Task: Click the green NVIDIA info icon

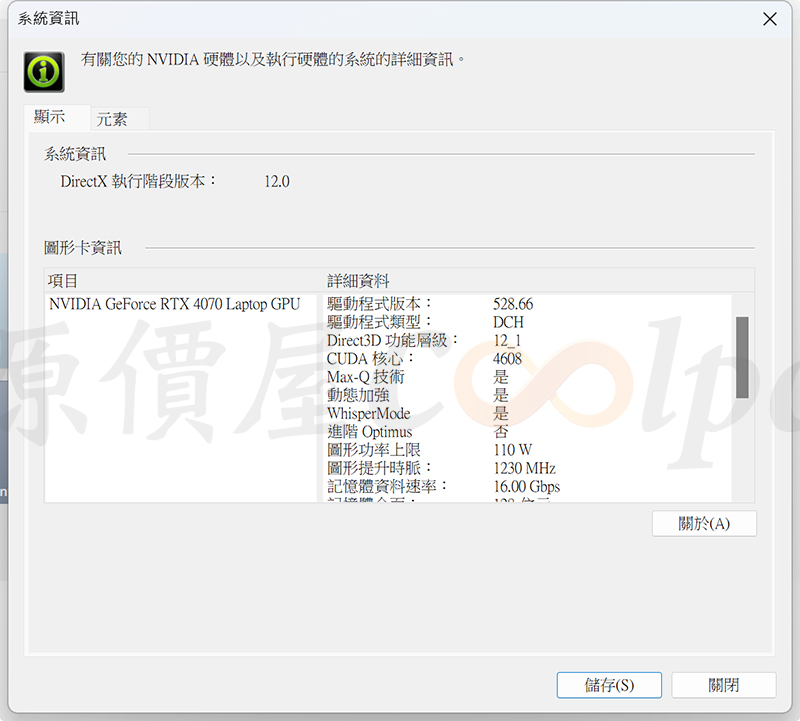Action: (44, 72)
